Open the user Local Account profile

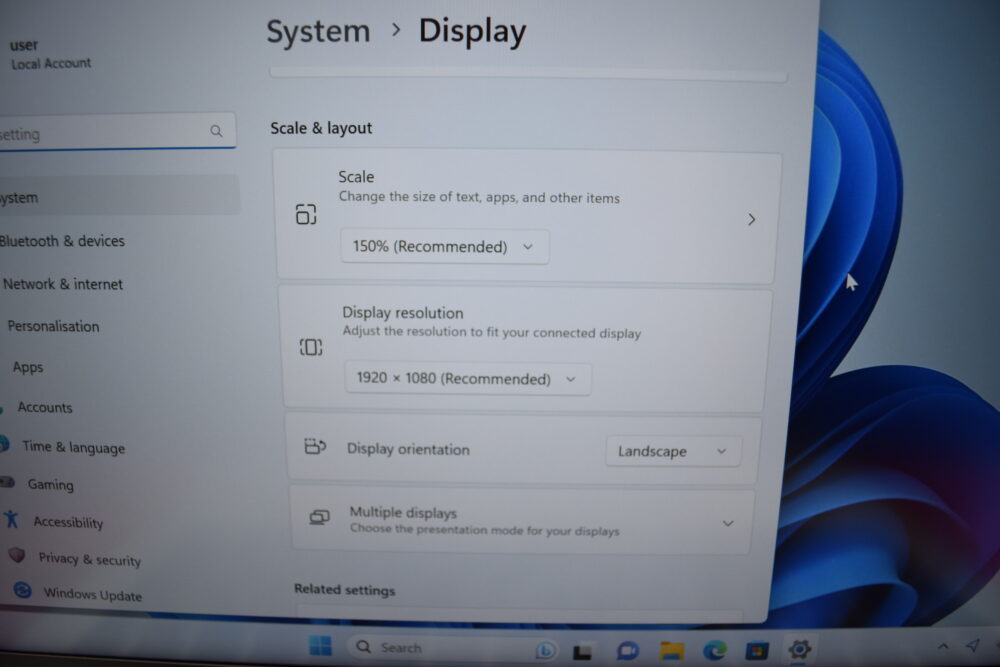50,54
